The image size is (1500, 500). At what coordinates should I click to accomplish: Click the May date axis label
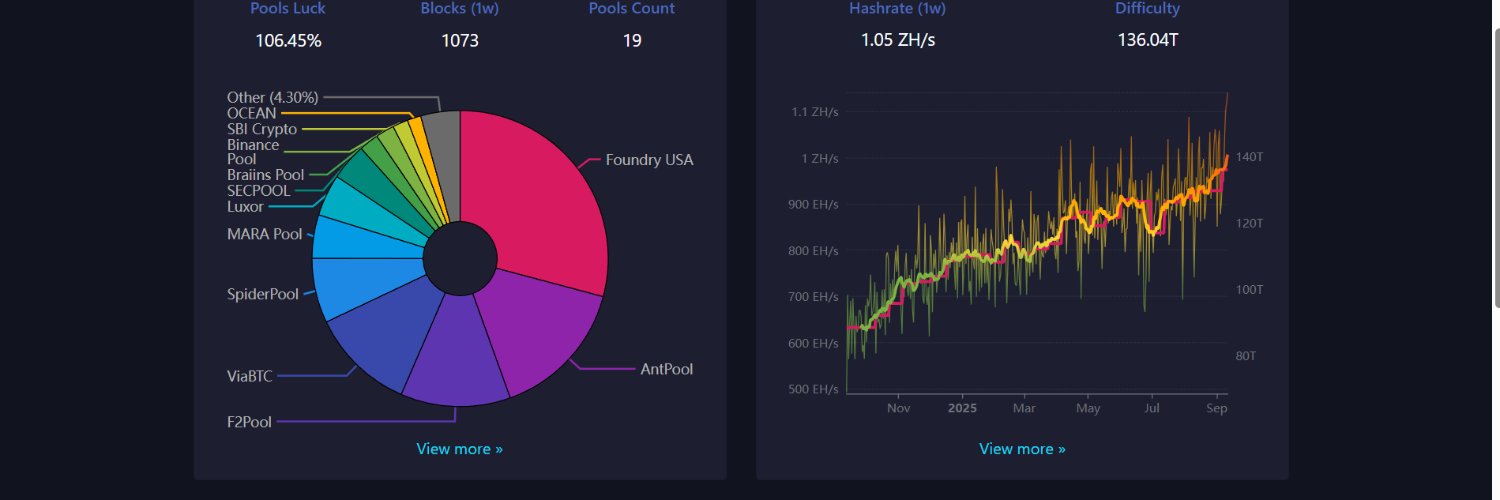pyautogui.click(x=1088, y=408)
